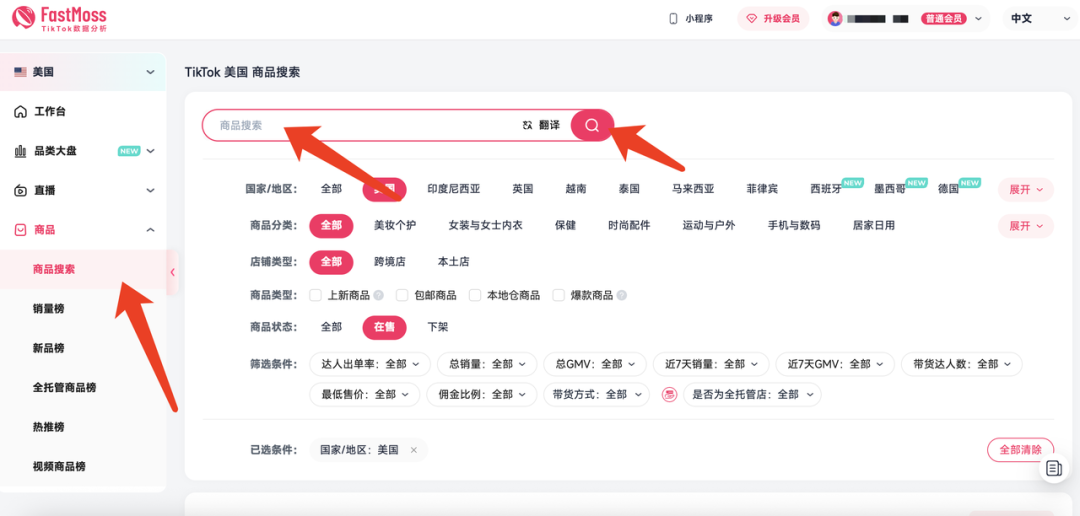
Task: Click the 全部清除 clear all button
Action: pos(1021,449)
